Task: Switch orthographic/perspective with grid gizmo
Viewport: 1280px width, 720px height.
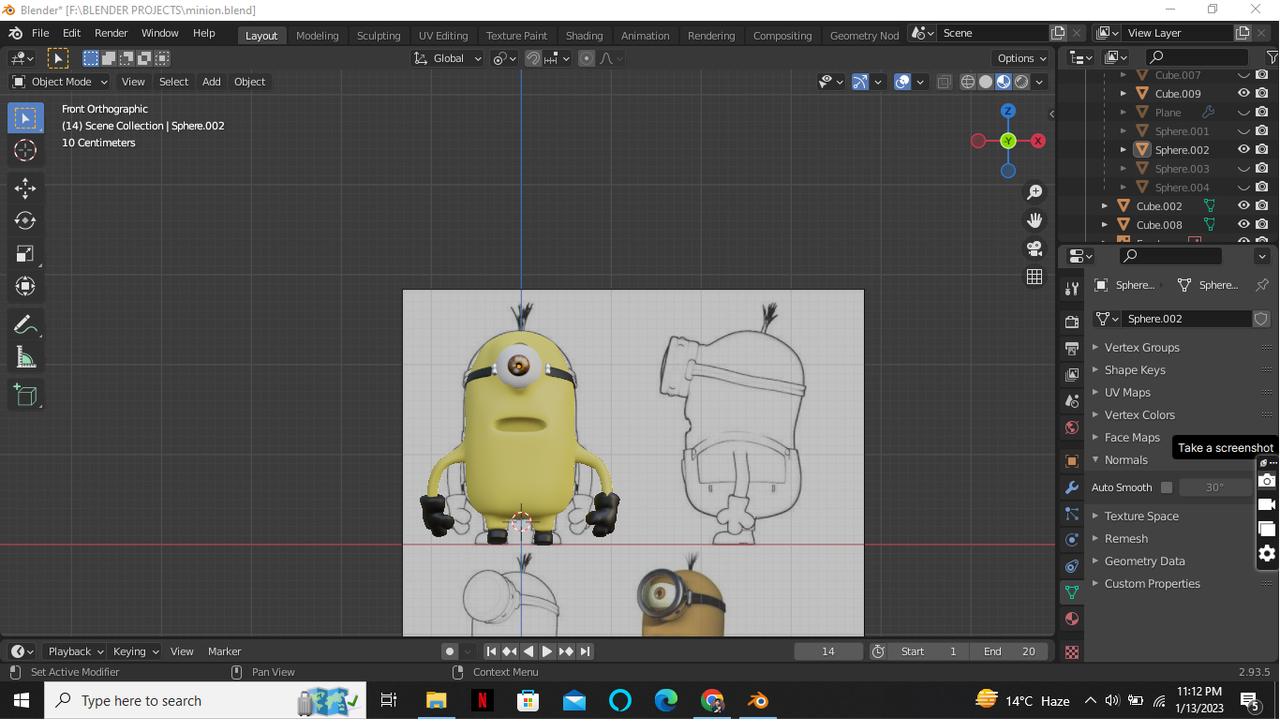Action: click(x=1034, y=277)
